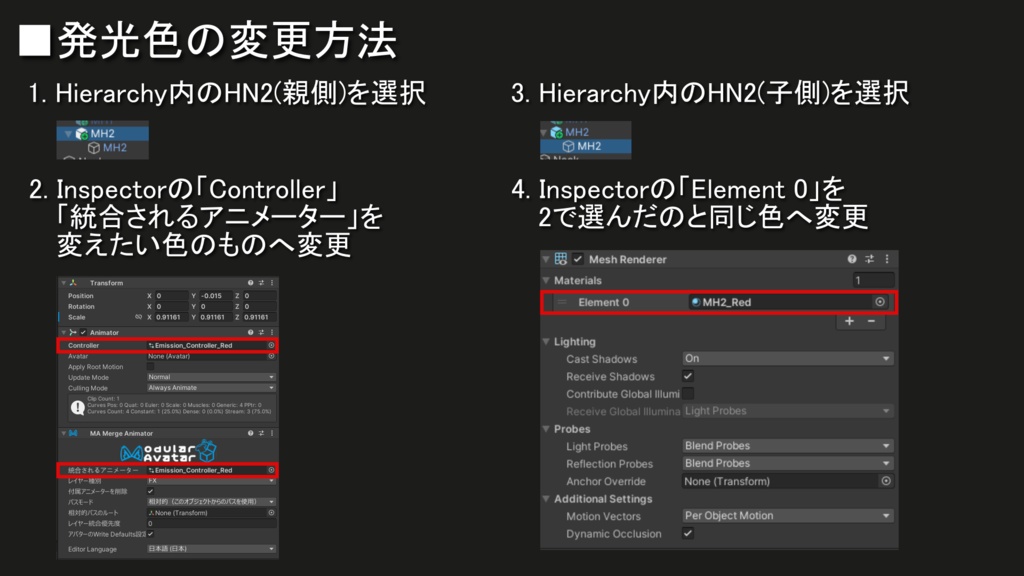
Task: Disable the Mesh Renderer component checkbox
Action: click(578, 259)
